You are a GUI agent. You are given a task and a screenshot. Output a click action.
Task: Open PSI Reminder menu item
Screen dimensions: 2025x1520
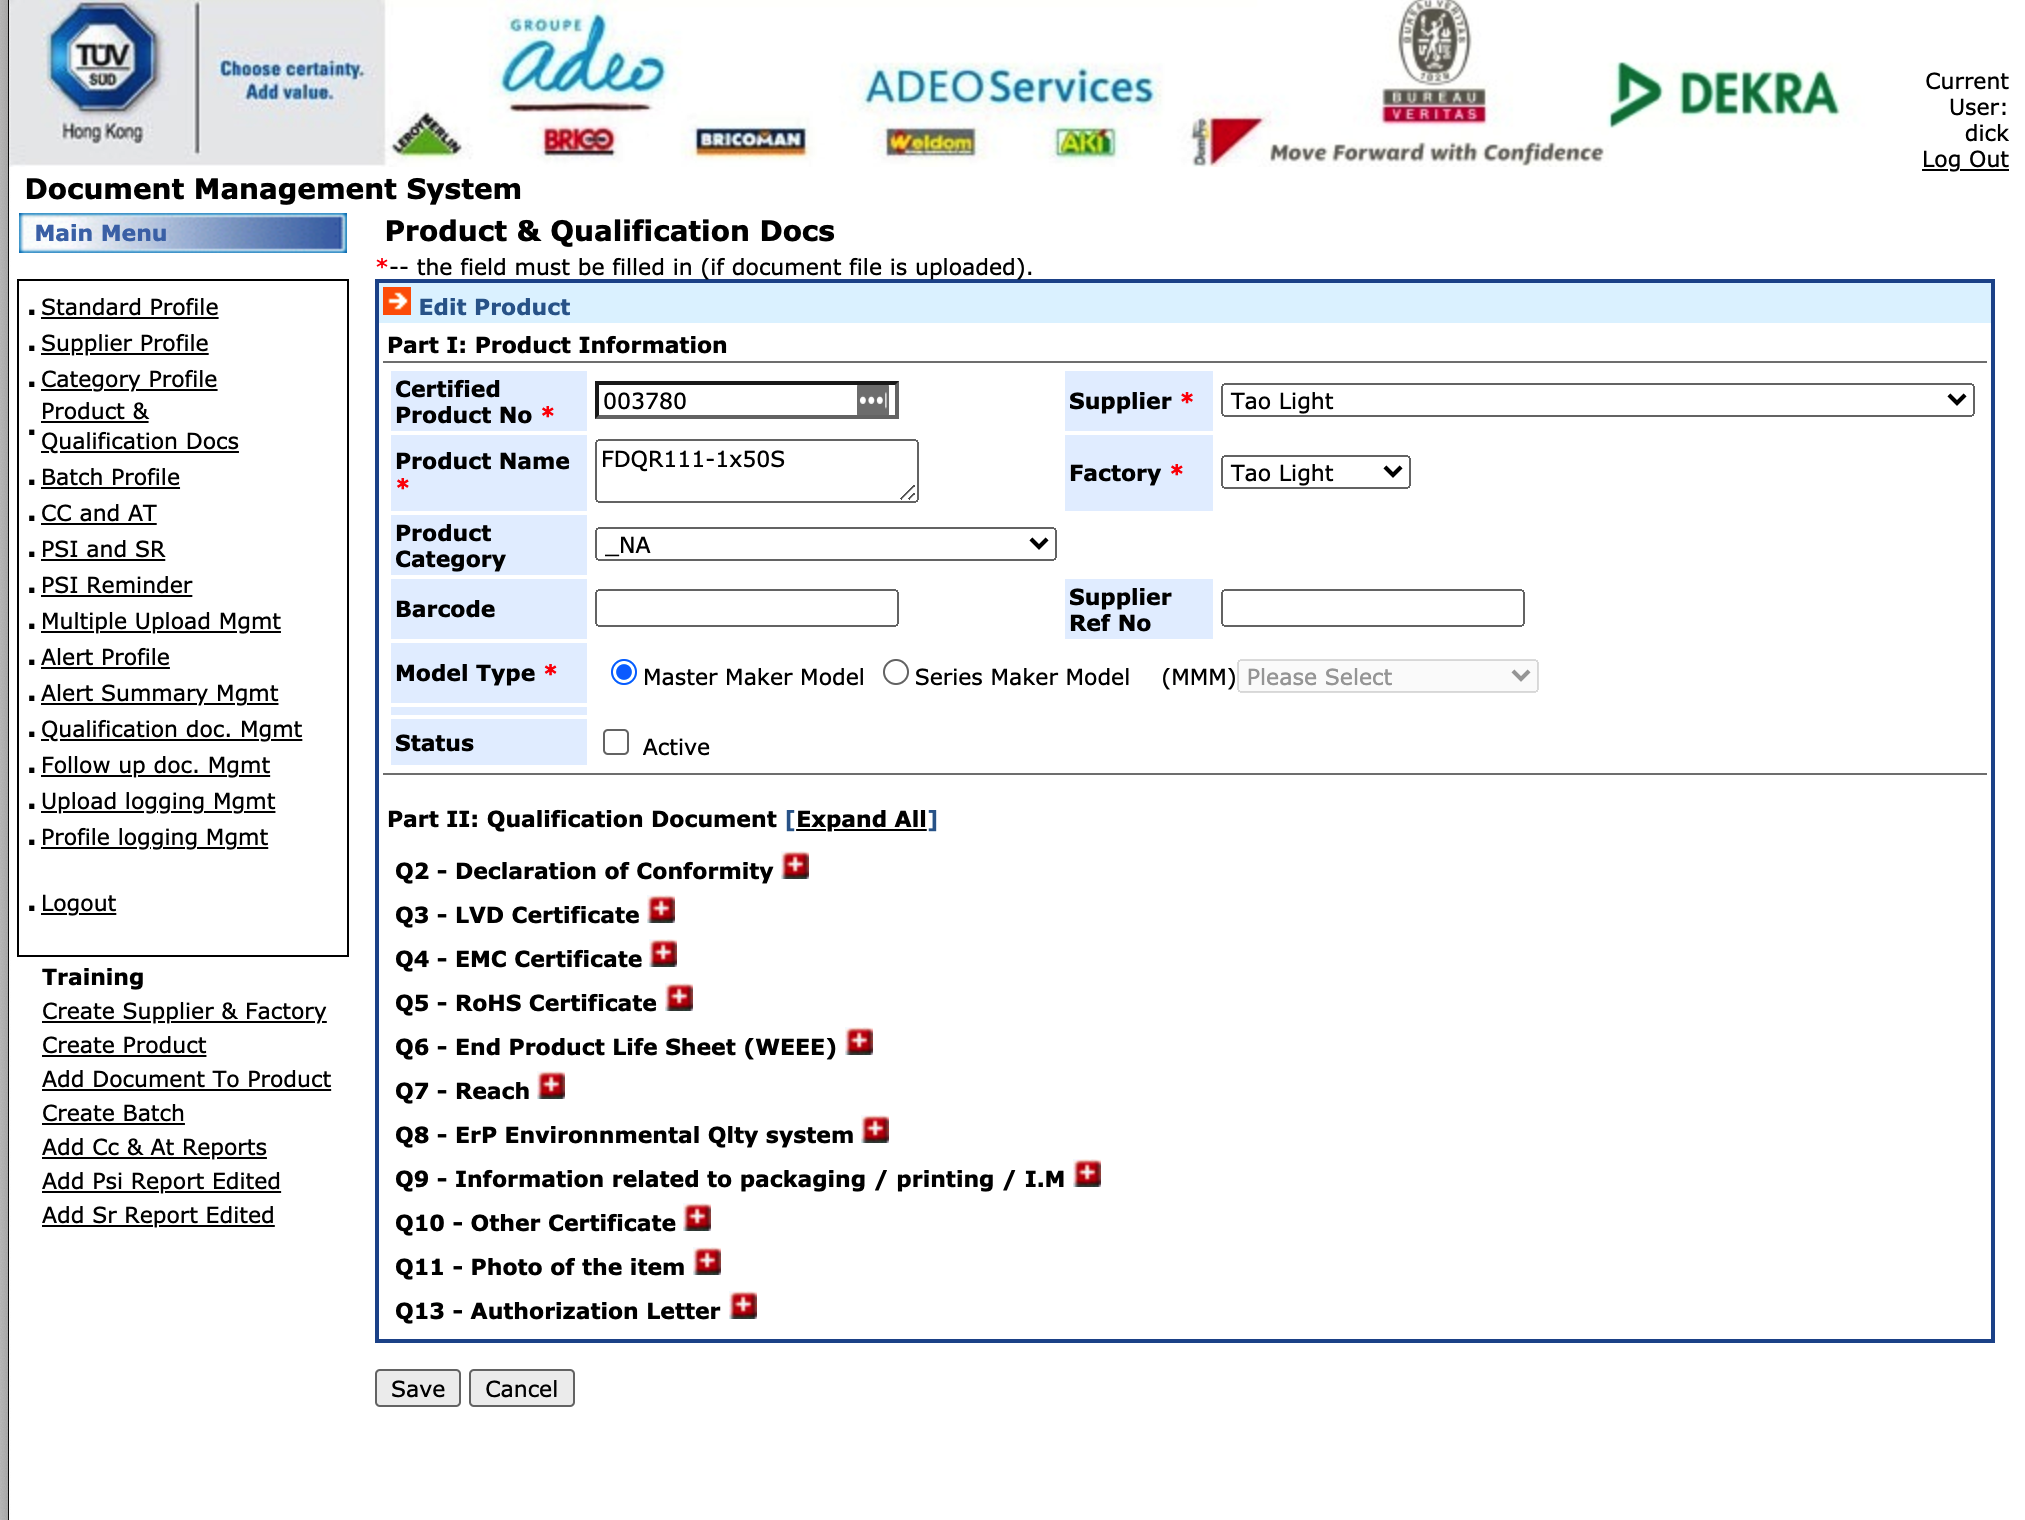tap(116, 585)
